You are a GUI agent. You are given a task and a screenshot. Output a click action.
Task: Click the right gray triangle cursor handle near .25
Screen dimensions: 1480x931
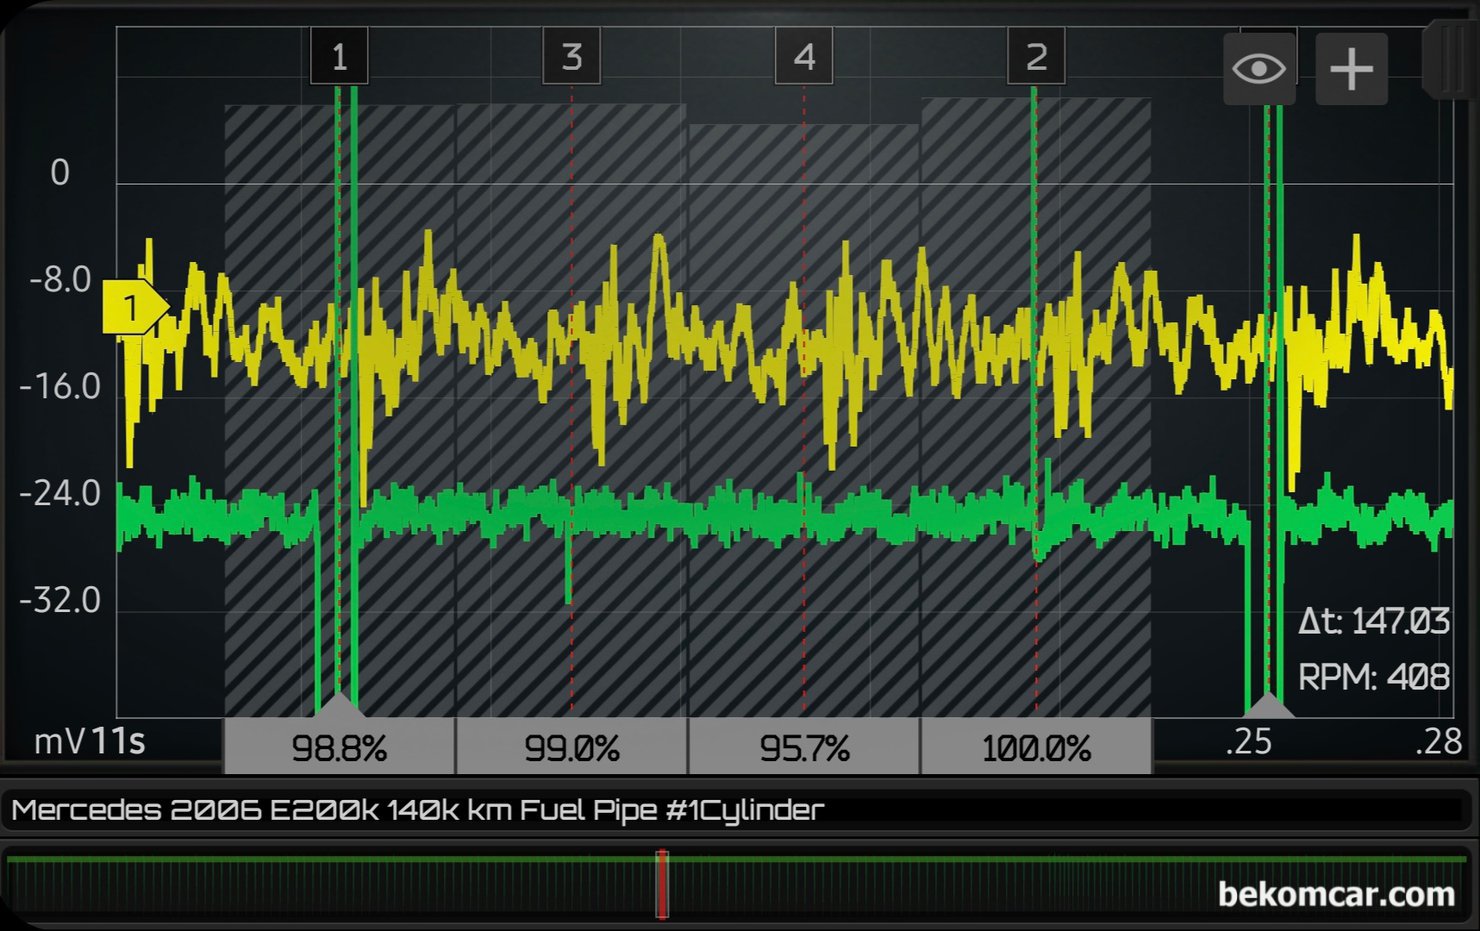[1269, 705]
